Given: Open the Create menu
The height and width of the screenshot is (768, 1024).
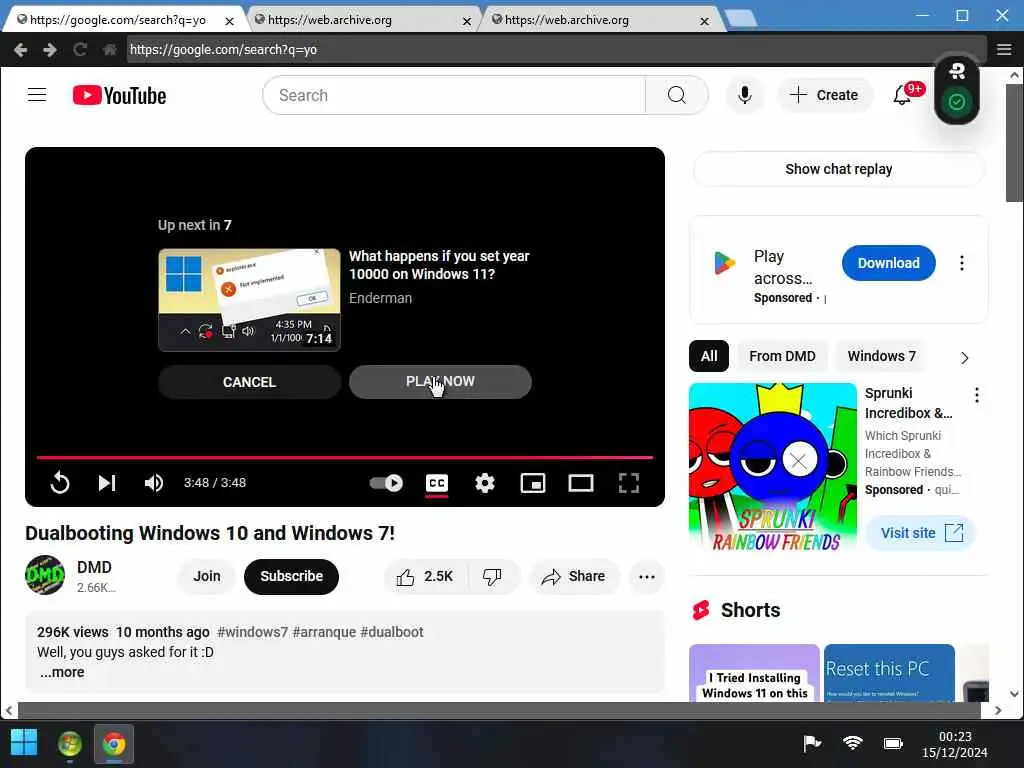Looking at the screenshot, I should point(824,95).
